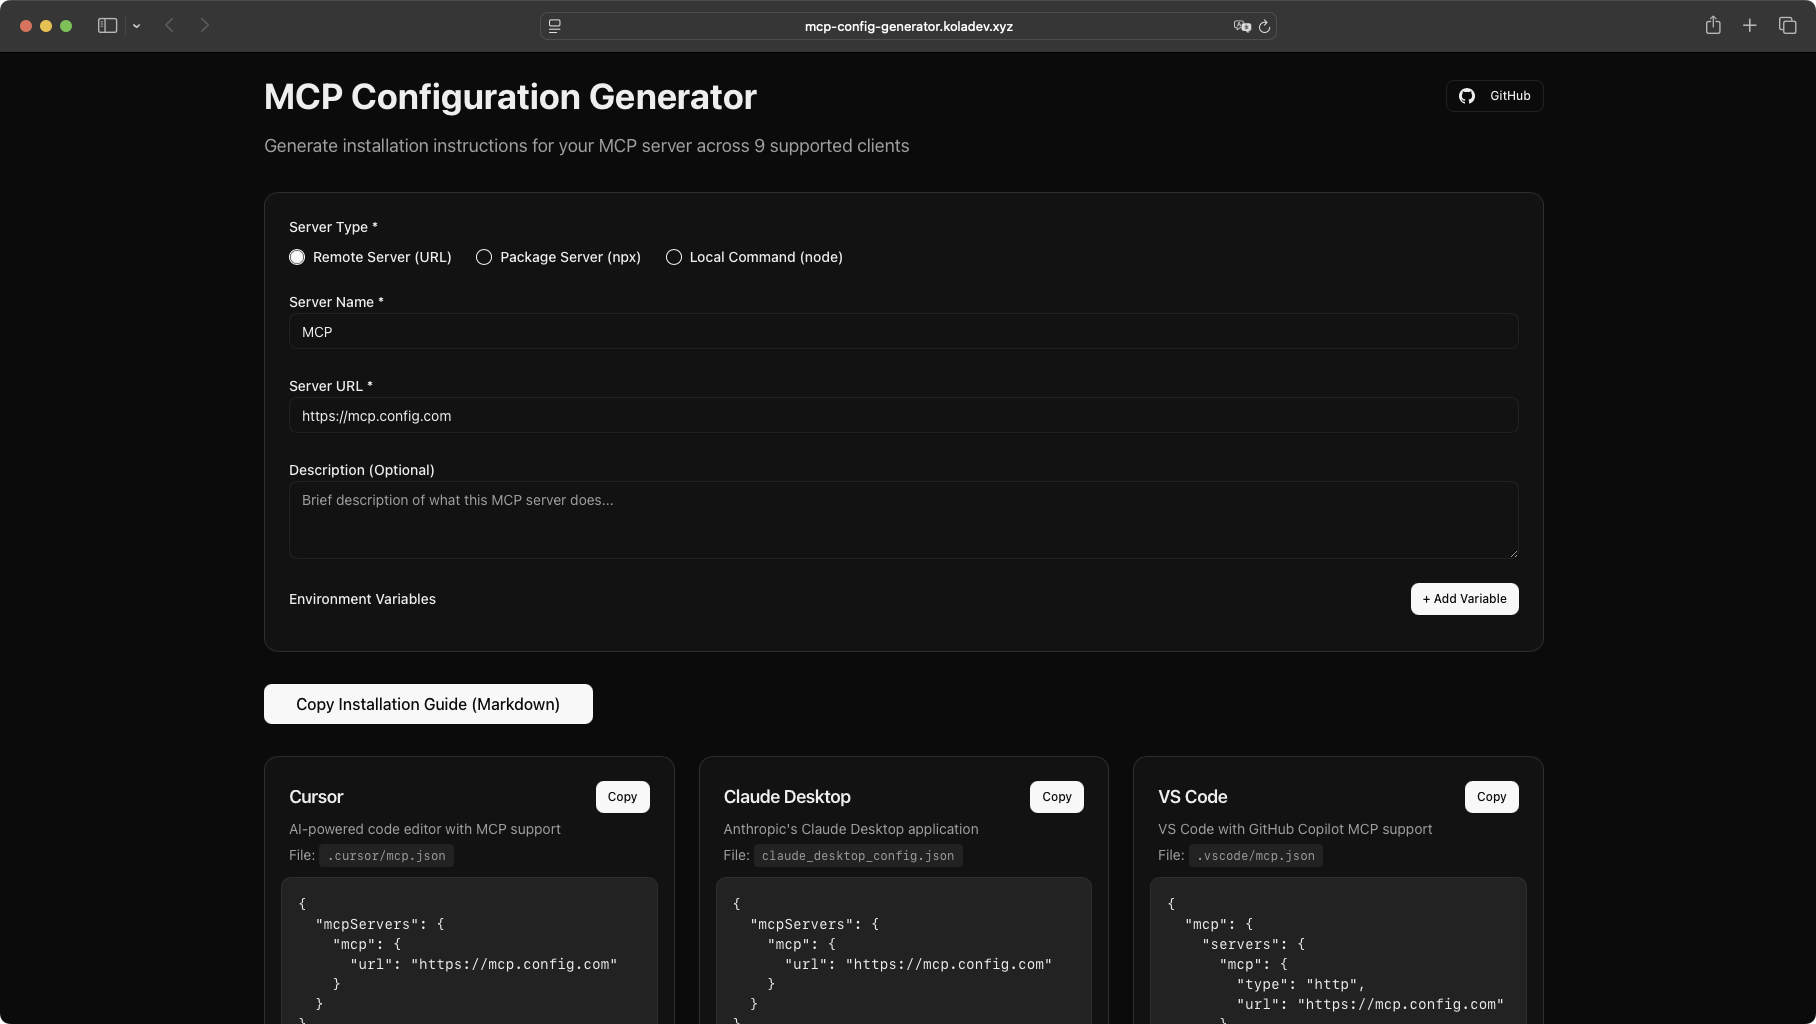Select Local Command (node) radio option
1816x1024 pixels.
pyautogui.click(x=674, y=257)
